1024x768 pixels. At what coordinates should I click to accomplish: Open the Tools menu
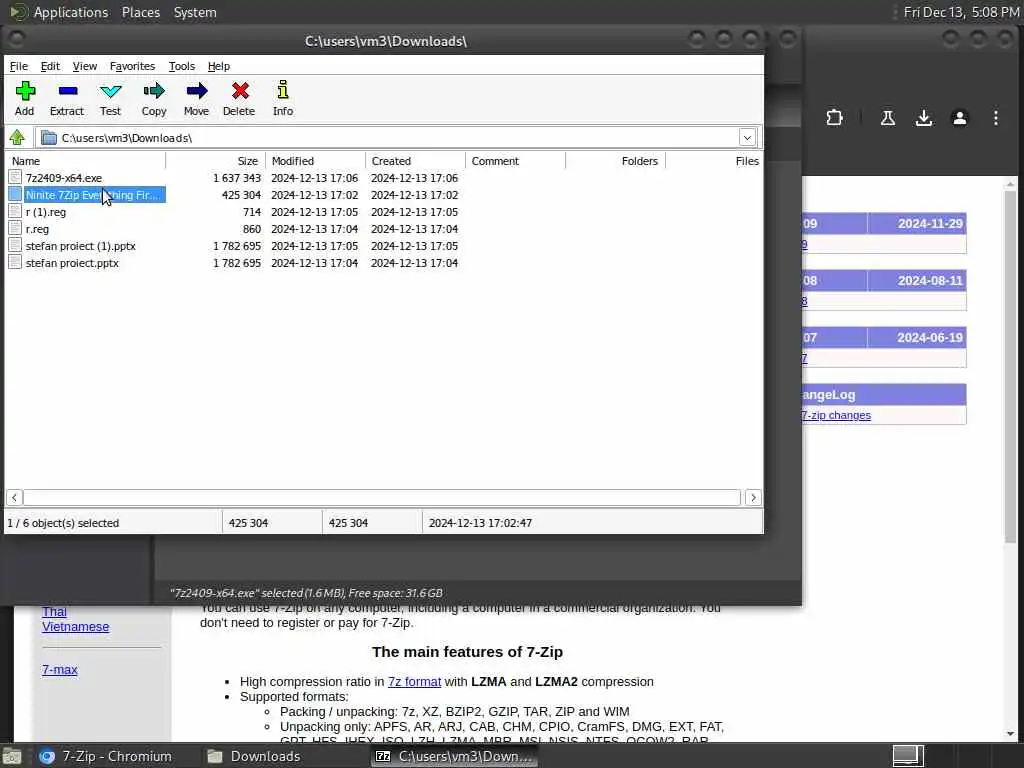tap(182, 66)
